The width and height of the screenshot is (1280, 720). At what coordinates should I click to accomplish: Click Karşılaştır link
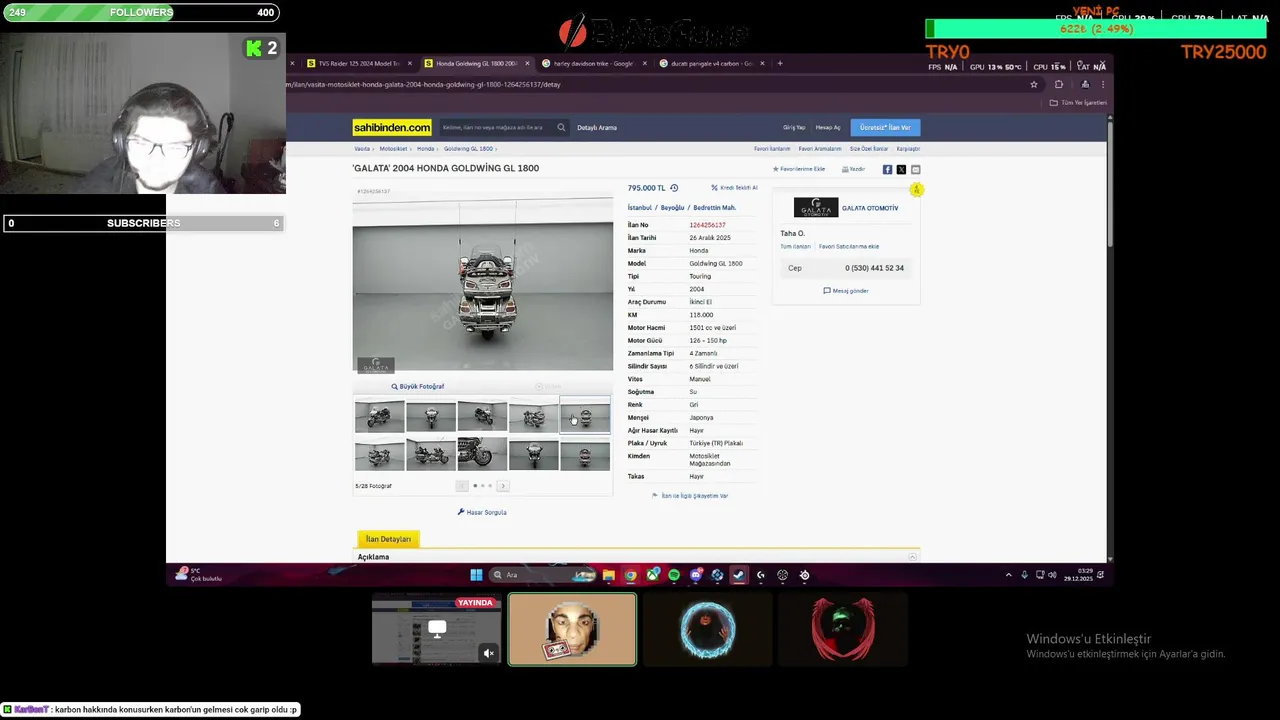point(908,149)
